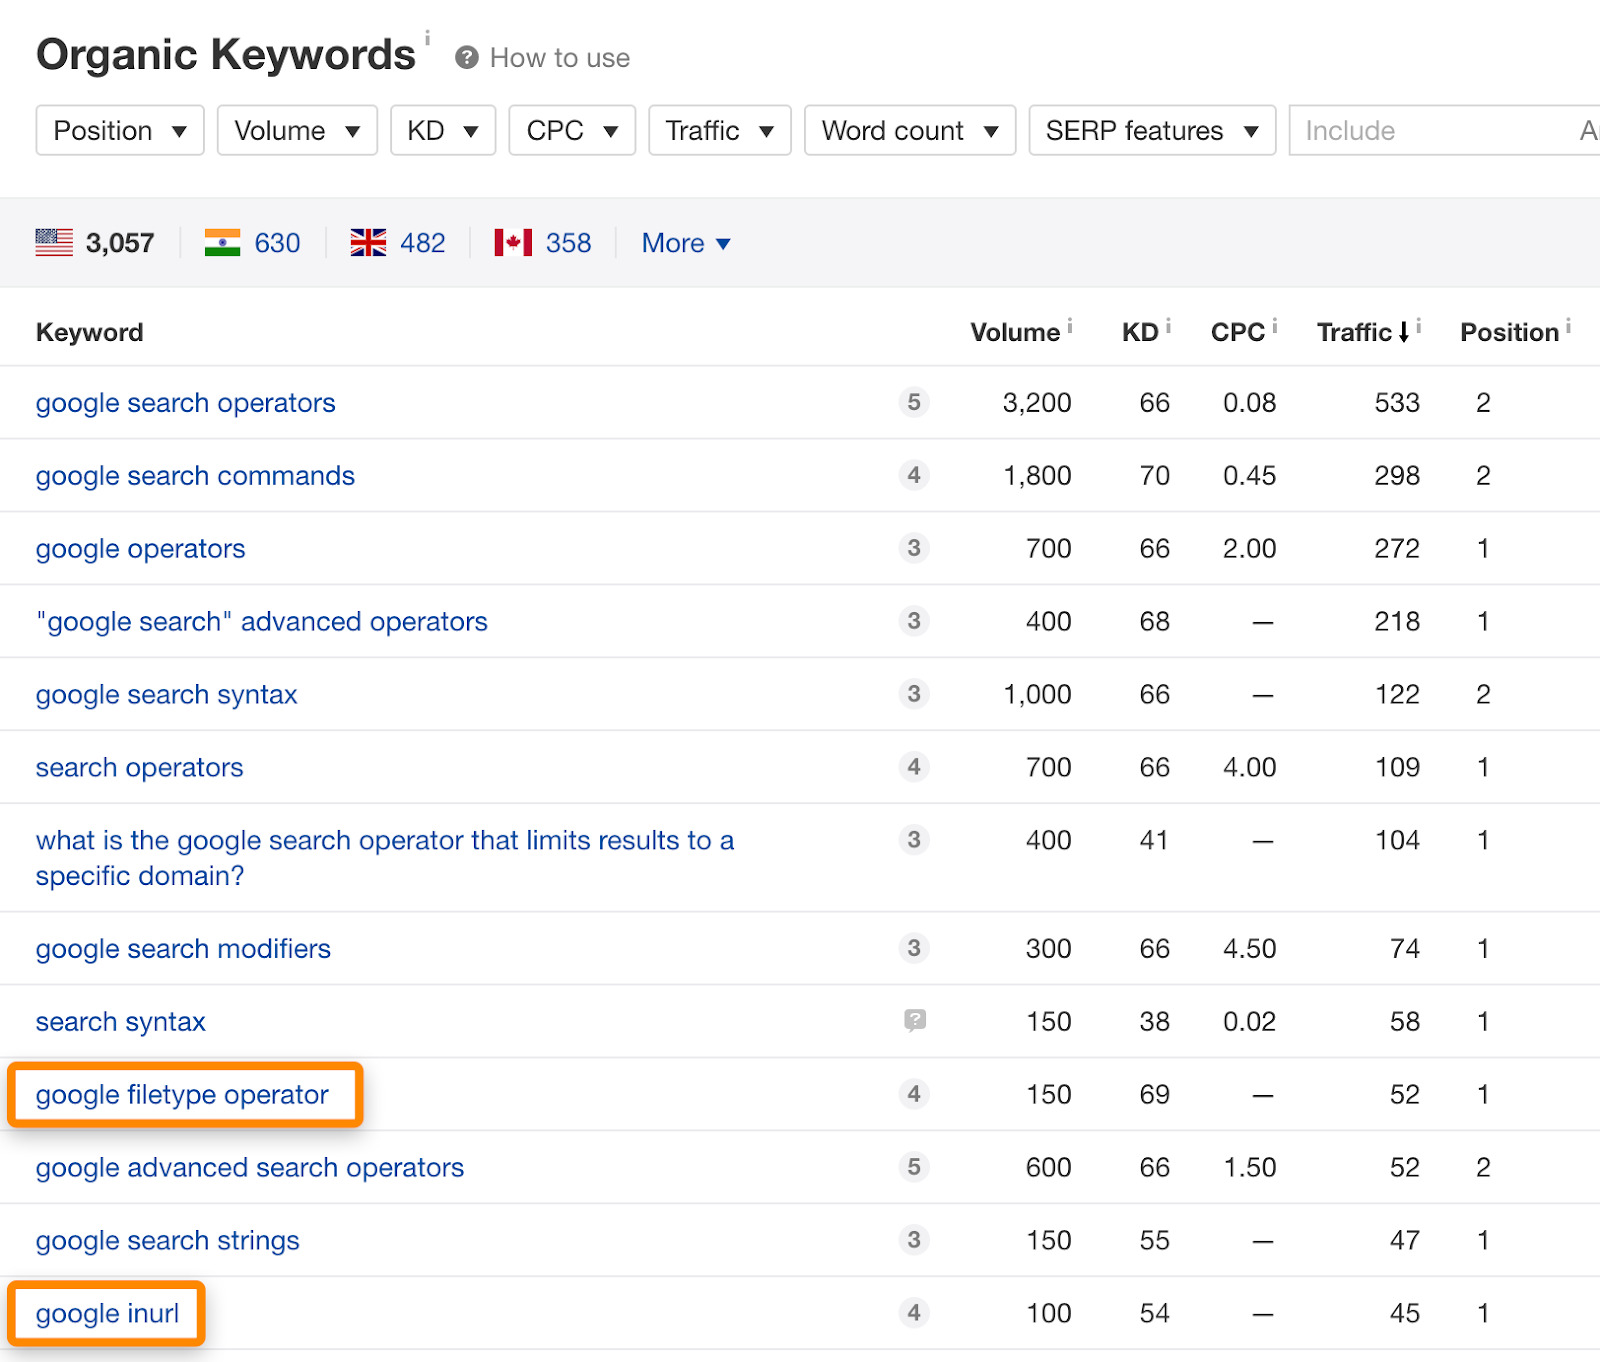Open the google inurl keyword link
The height and width of the screenshot is (1362, 1600).
107,1313
